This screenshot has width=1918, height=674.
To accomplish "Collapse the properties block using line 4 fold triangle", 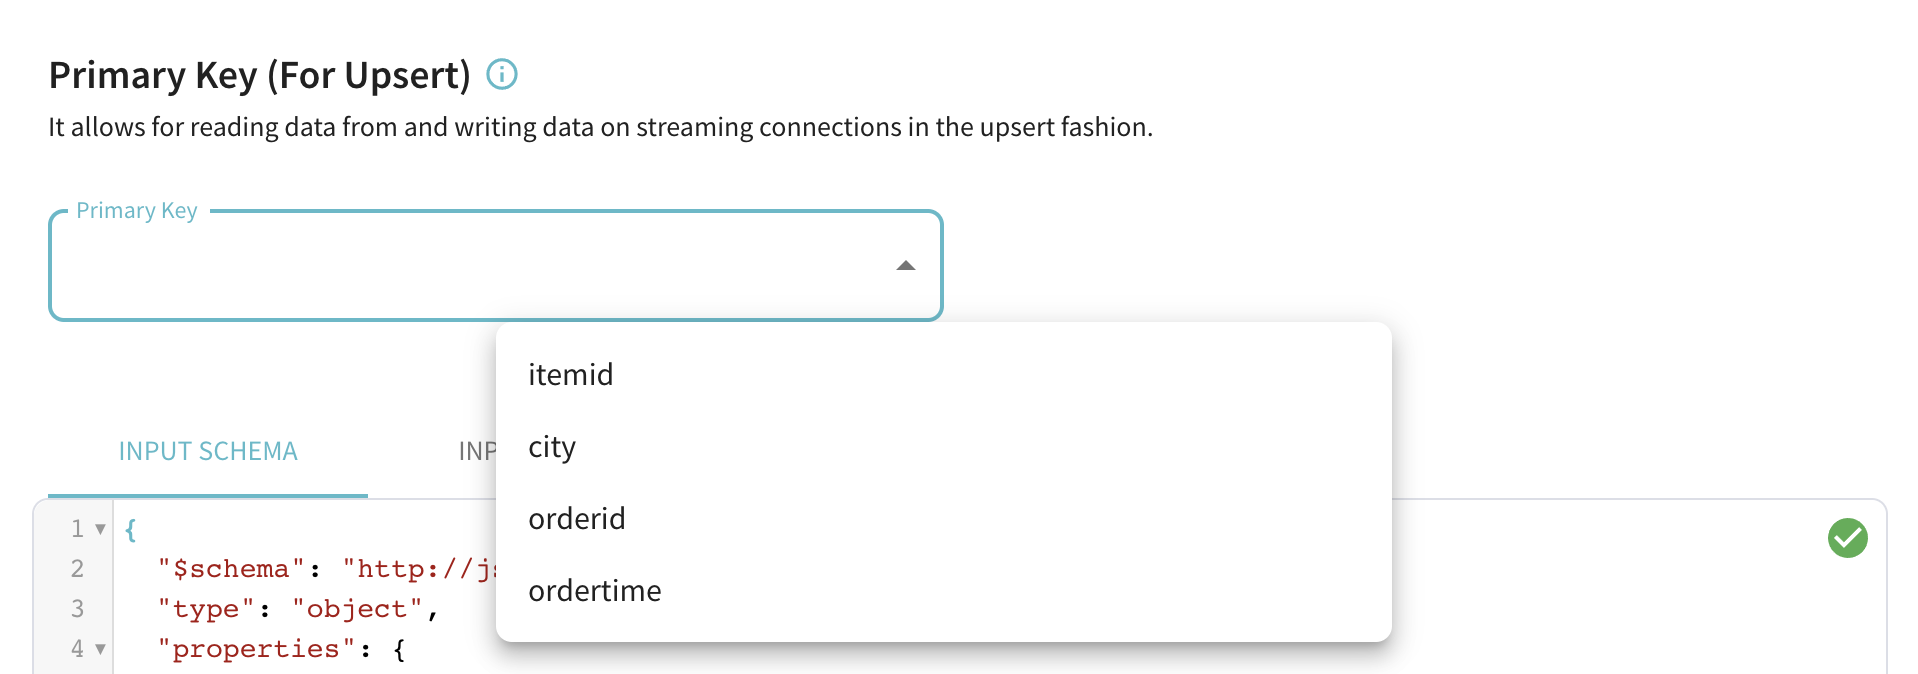I will [99, 648].
